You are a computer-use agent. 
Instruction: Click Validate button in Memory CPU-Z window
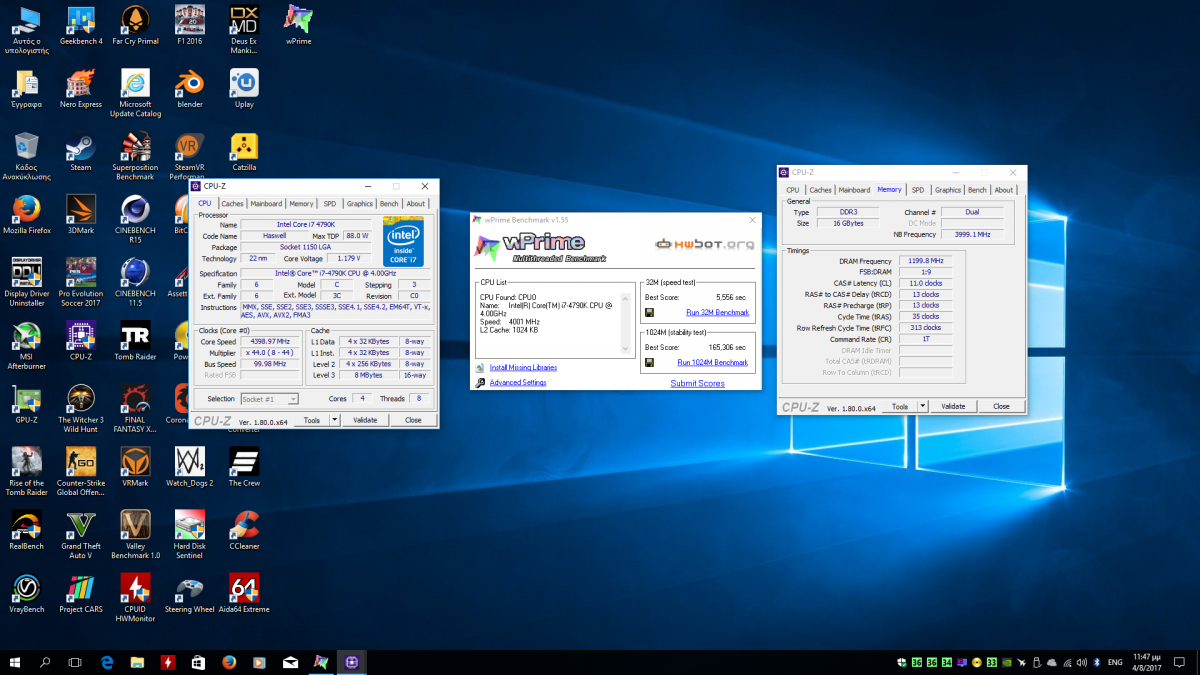point(953,406)
